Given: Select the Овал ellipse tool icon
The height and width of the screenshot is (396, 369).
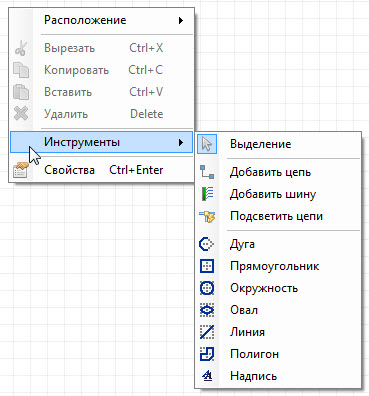Looking at the screenshot, I should [x=207, y=310].
